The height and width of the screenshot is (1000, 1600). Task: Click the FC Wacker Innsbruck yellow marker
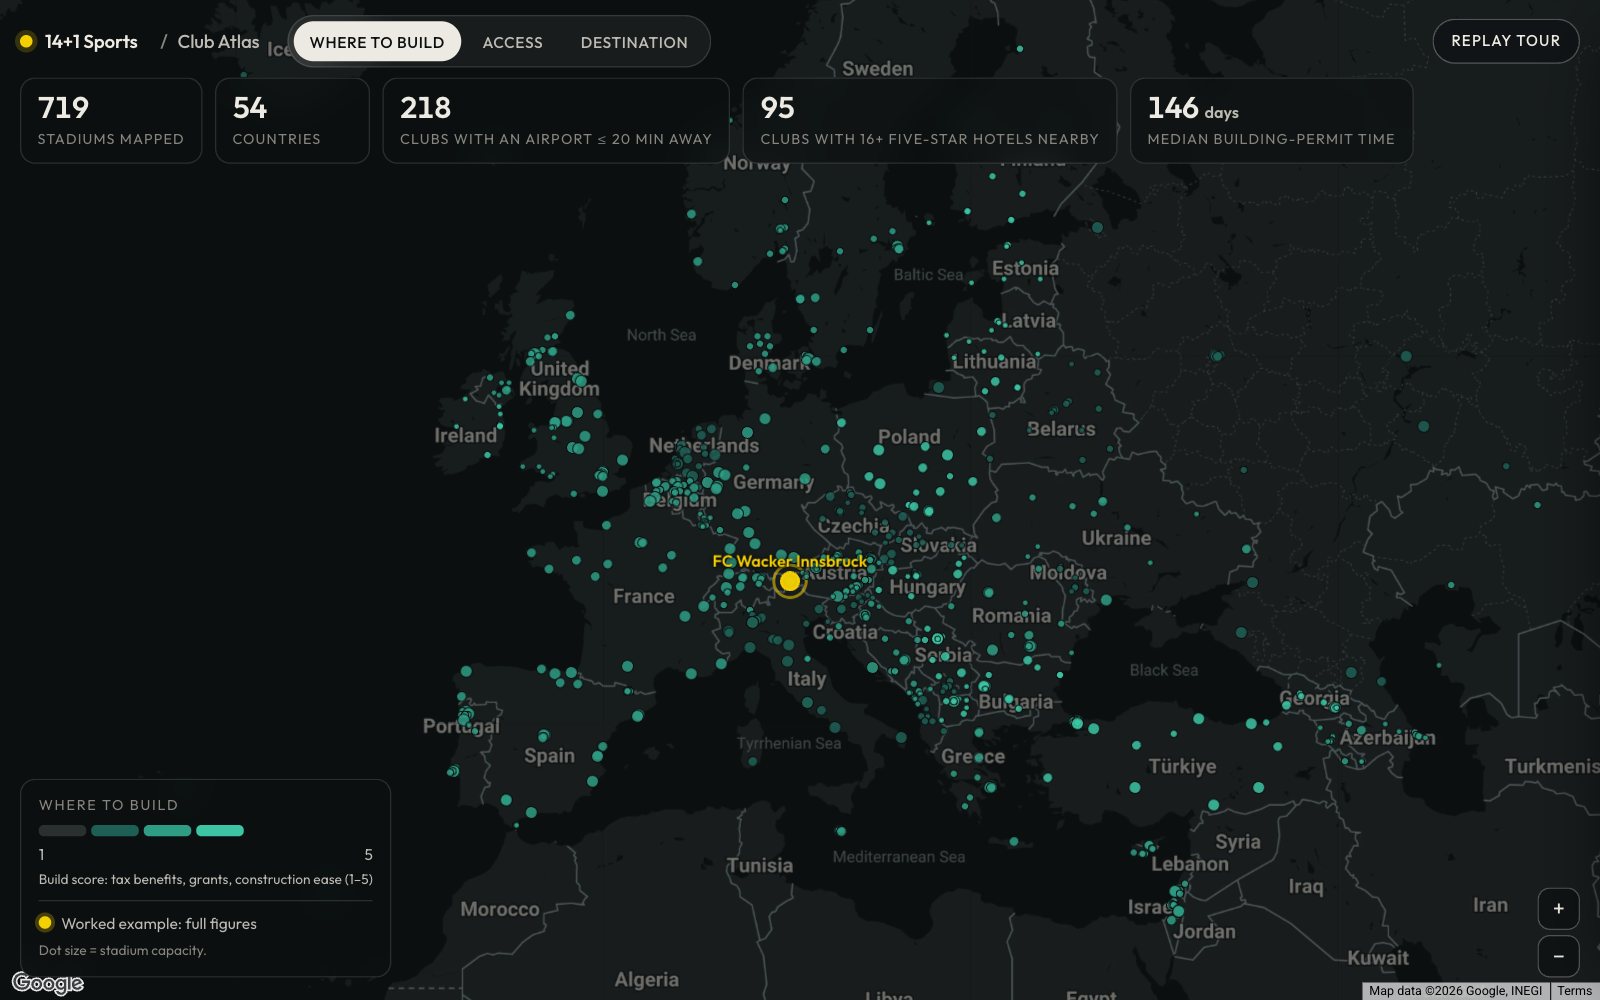(790, 581)
